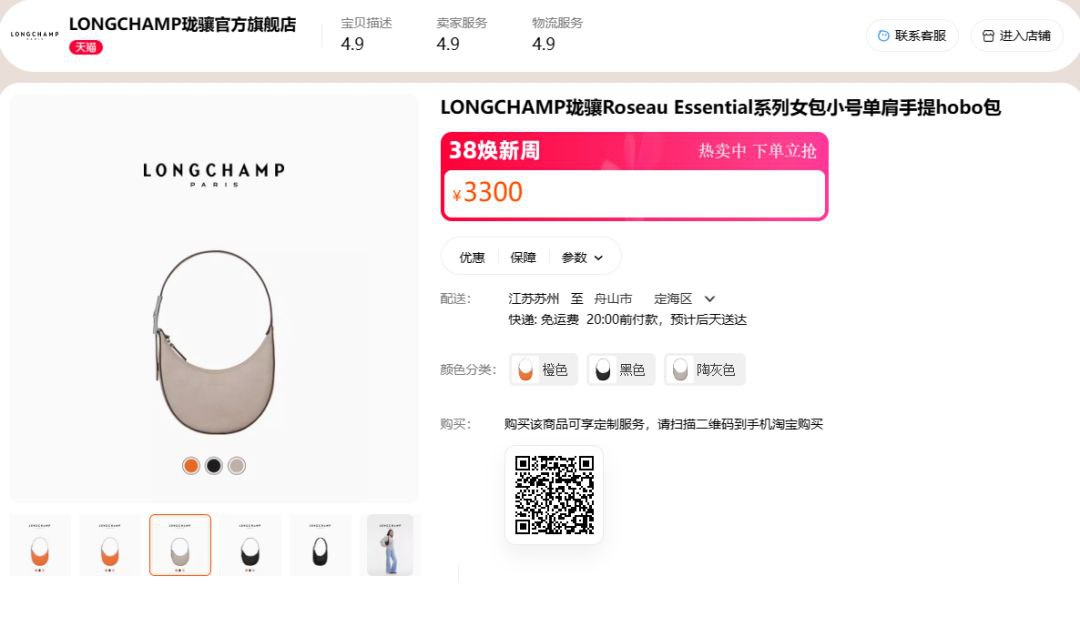
Task: Click the orange bag icon on 橙色
Action: click(x=526, y=369)
